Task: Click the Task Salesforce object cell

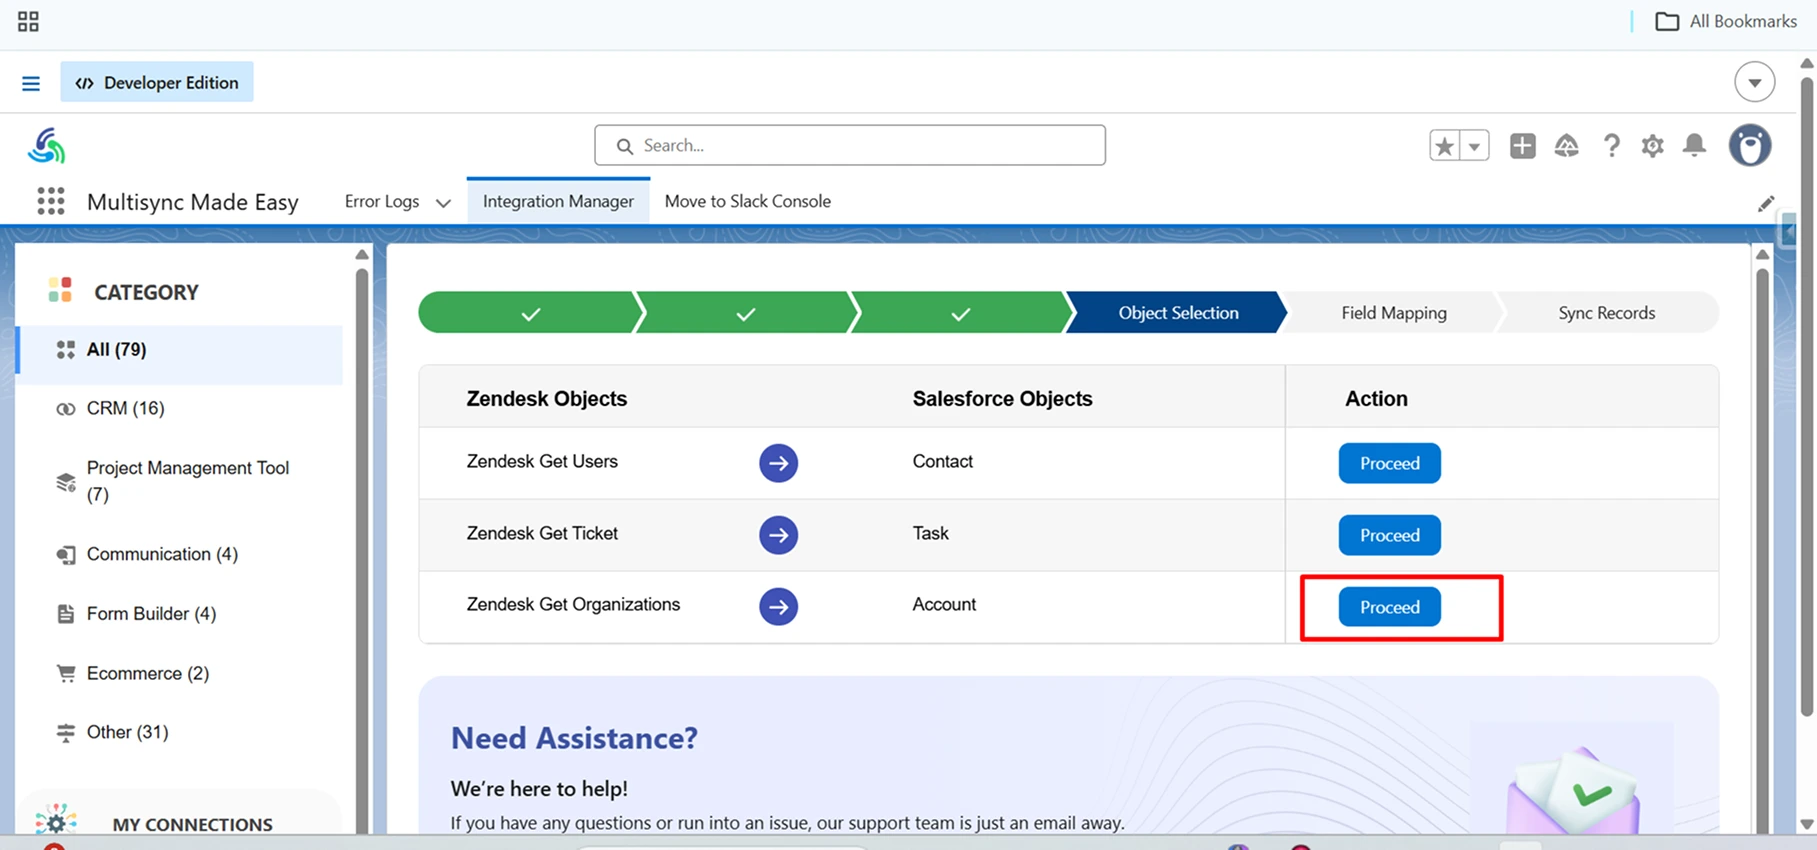Action: pyautogui.click(x=930, y=534)
